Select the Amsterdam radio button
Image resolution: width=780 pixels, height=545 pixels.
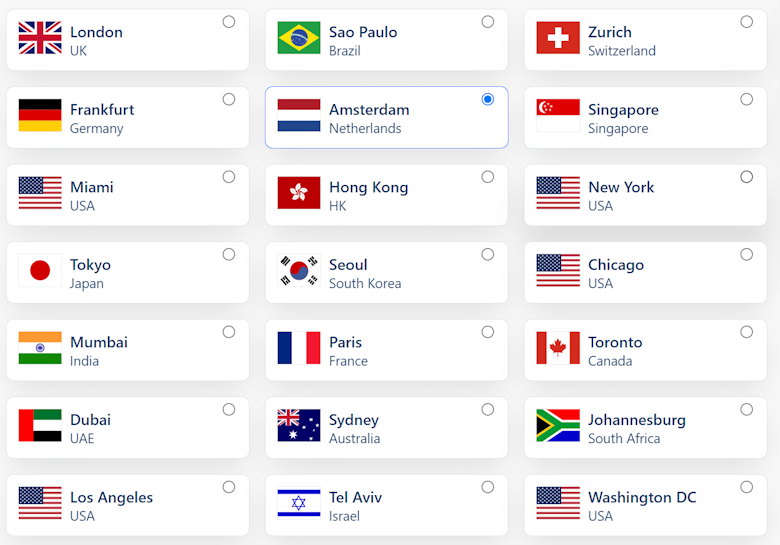click(487, 99)
